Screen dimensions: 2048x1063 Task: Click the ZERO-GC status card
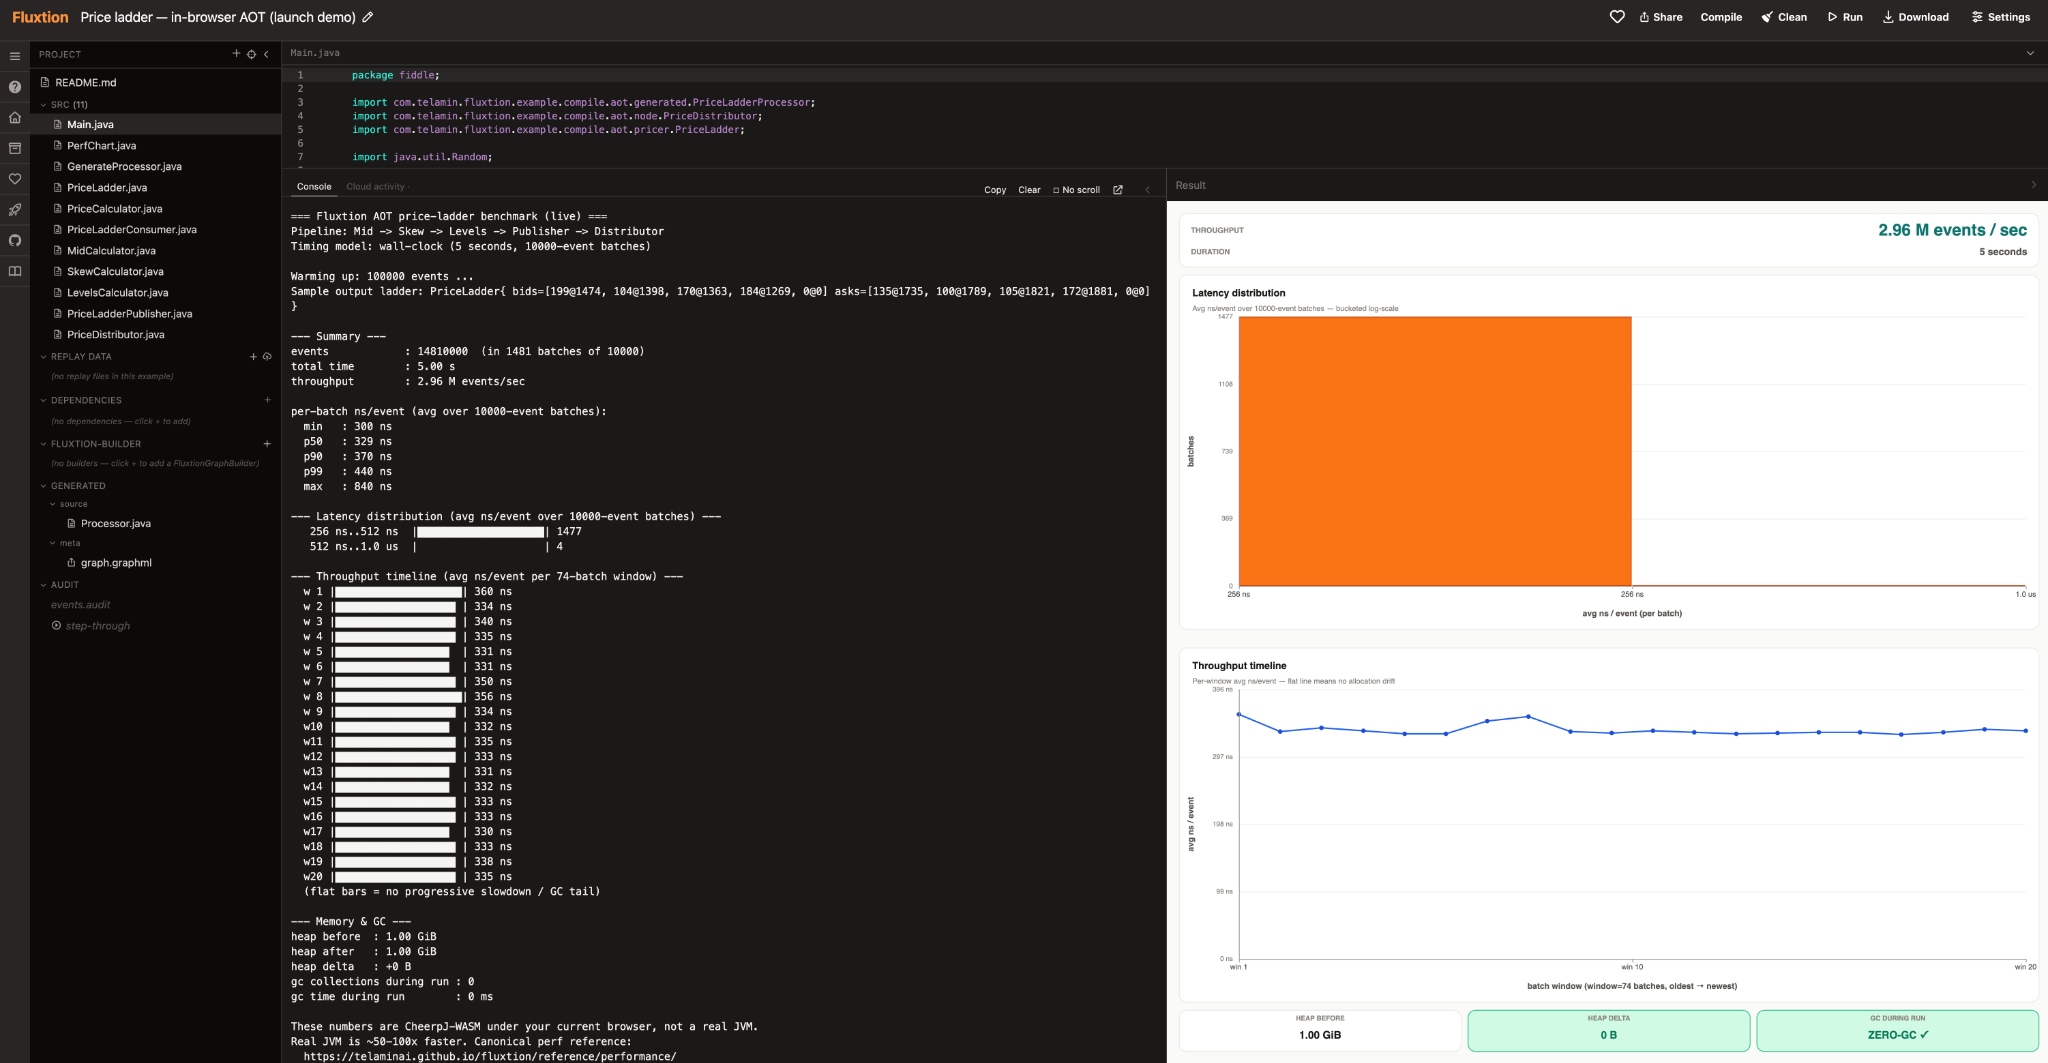pos(1897,1030)
